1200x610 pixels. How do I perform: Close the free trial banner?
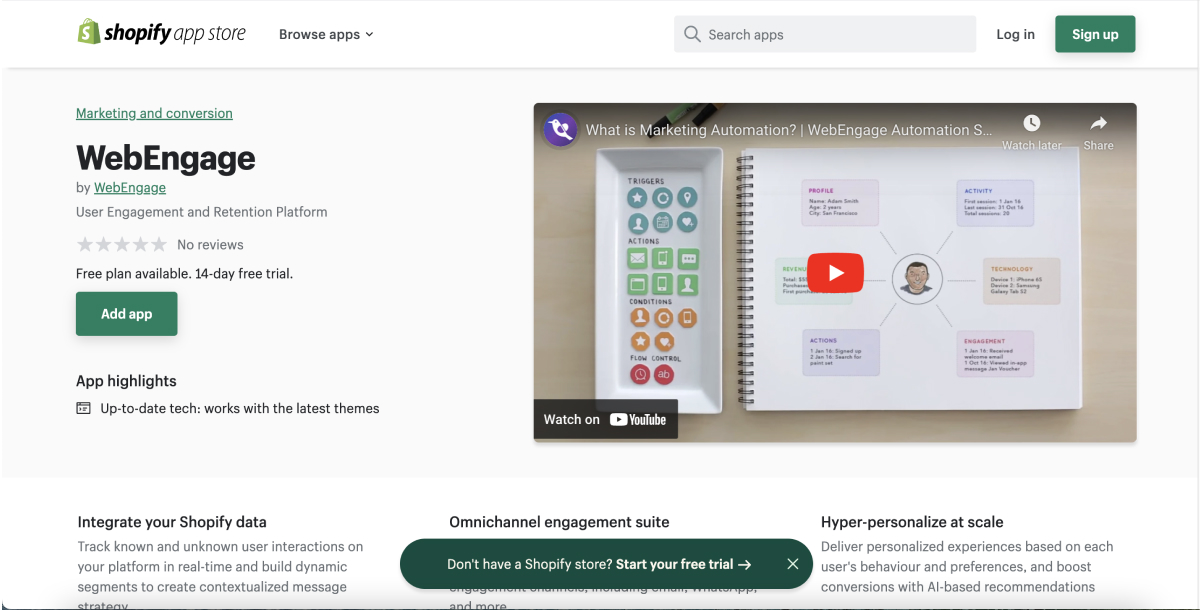(x=792, y=564)
